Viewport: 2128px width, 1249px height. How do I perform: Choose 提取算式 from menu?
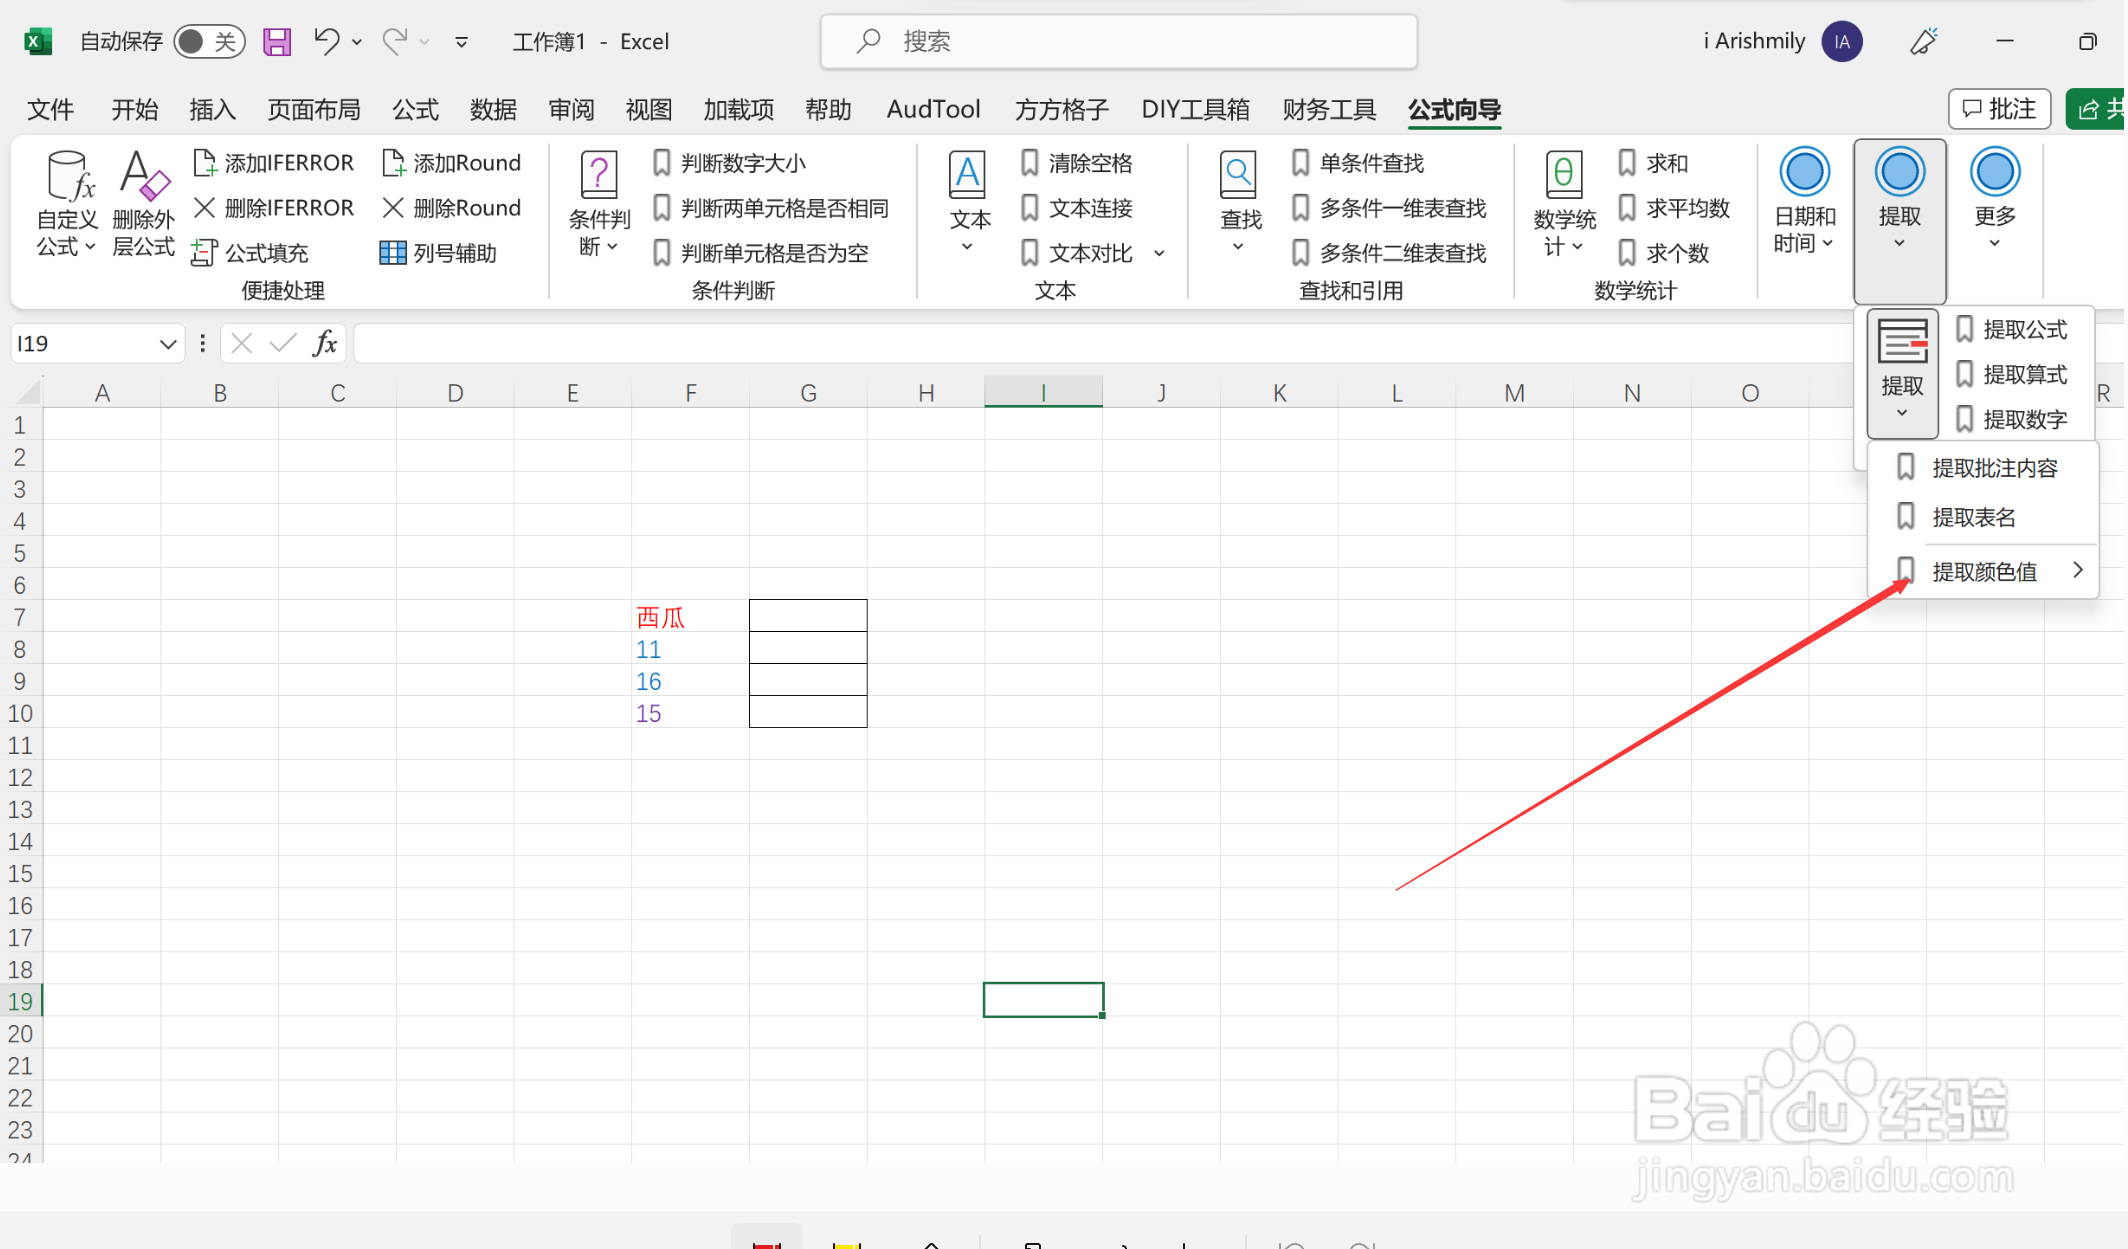click(x=2011, y=374)
